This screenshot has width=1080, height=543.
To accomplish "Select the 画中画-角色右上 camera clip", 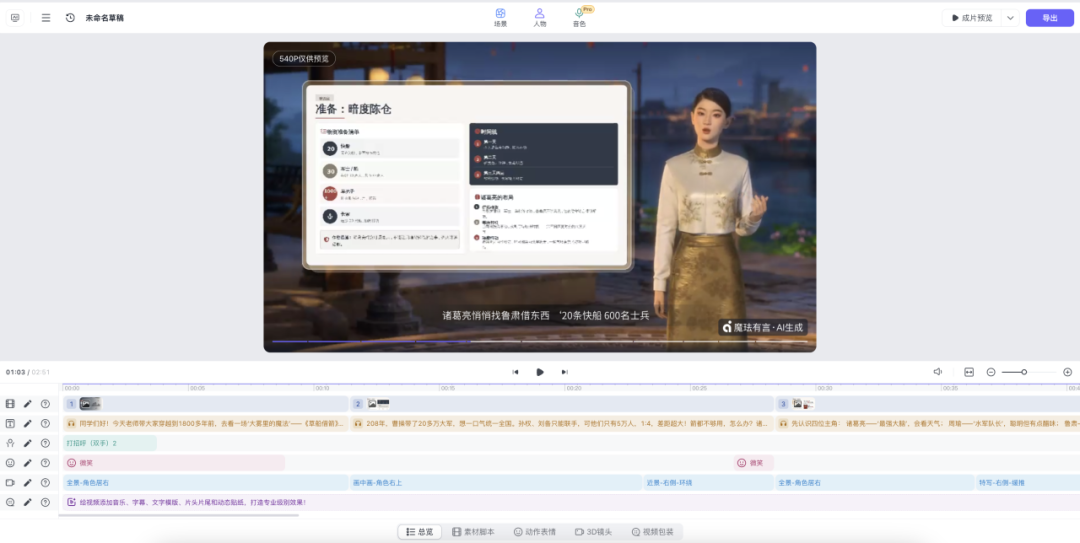I will [496, 483].
